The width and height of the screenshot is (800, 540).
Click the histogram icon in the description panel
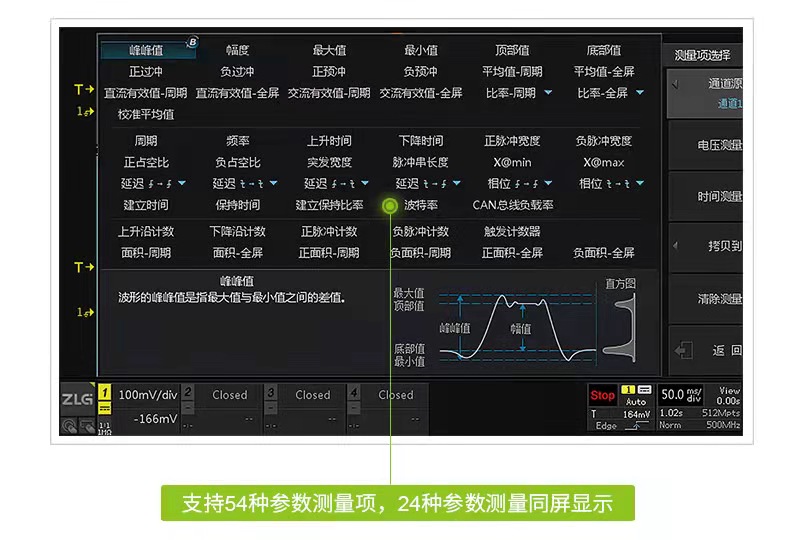620,327
